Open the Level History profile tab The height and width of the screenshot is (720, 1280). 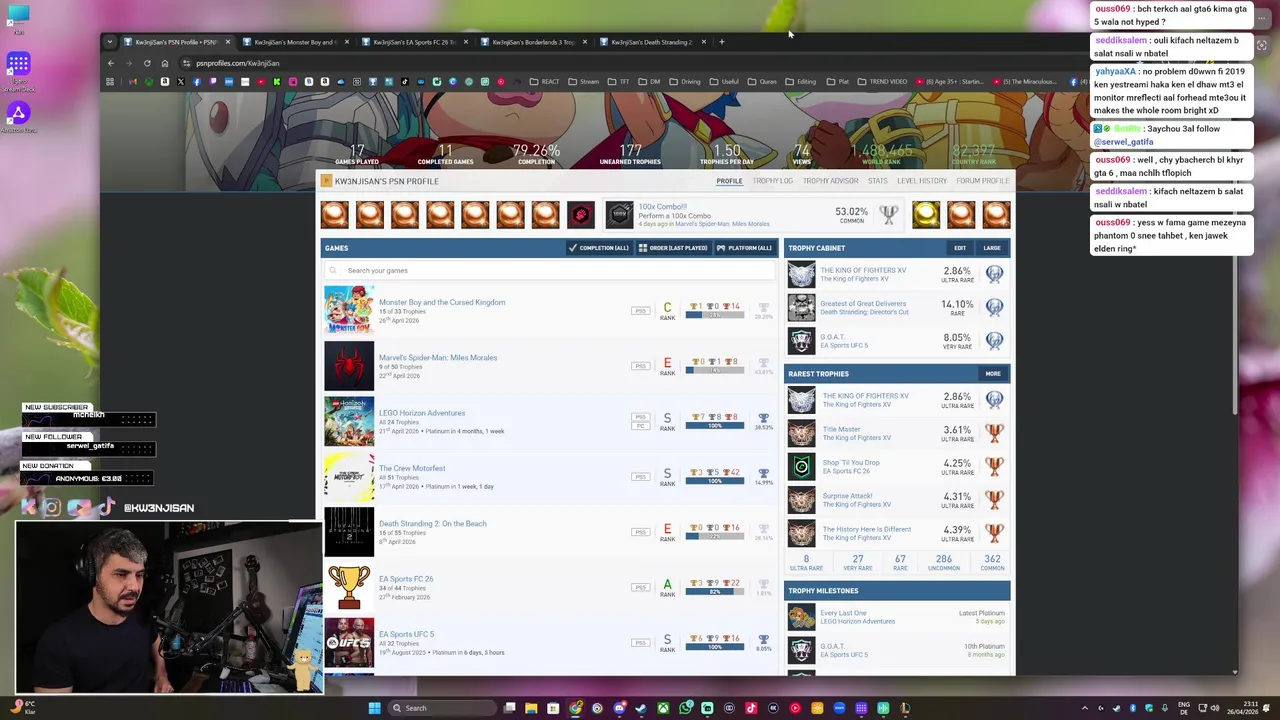(922, 181)
